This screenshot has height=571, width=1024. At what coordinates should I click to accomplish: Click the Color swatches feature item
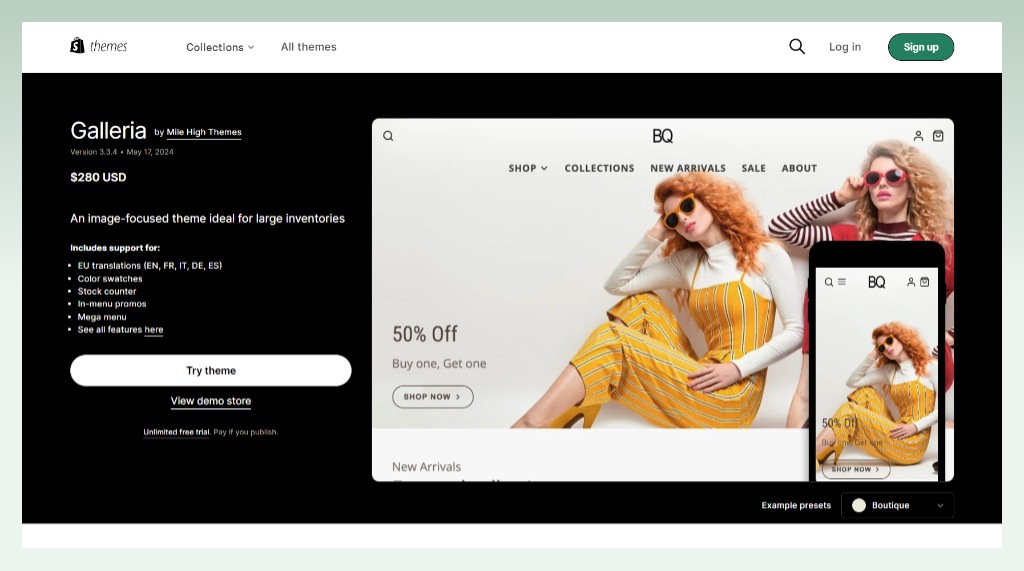point(110,278)
